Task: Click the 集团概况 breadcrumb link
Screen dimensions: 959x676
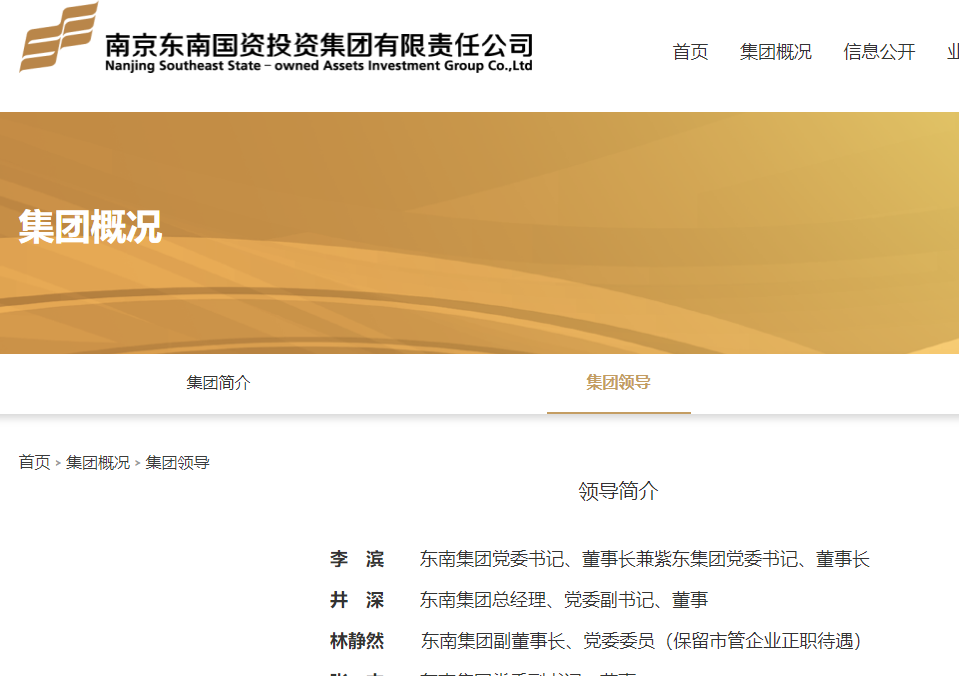Action: tap(98, 462)
